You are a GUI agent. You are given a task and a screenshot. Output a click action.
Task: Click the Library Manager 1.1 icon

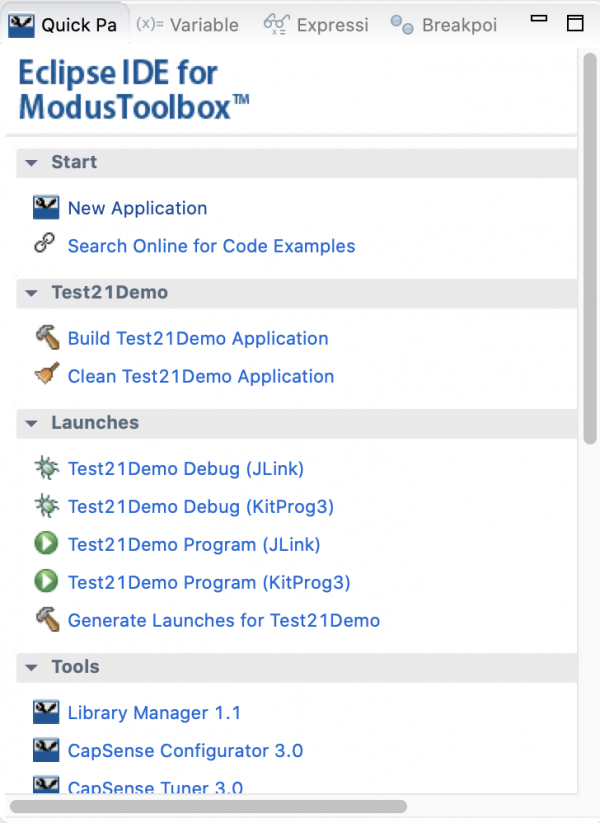coord(46,711)
